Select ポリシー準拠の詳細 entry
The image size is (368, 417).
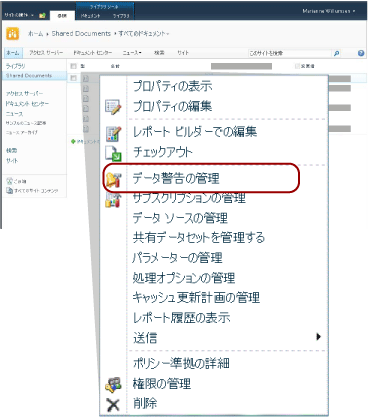point(181,363)
